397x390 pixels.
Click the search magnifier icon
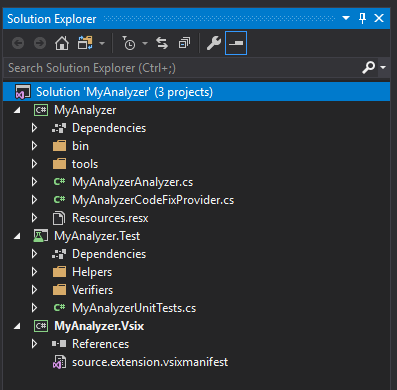[x=369, y=67]
